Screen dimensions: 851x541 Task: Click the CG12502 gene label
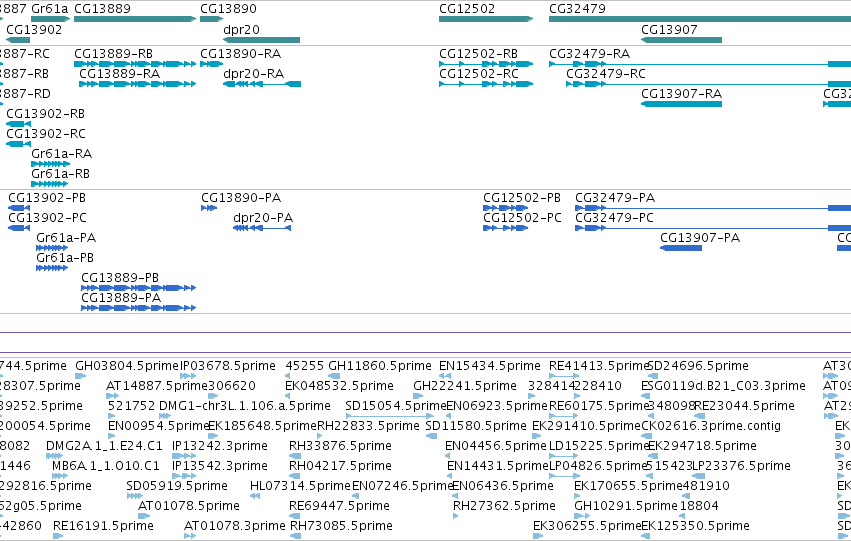pyautogui.click(x=467, y=9)
